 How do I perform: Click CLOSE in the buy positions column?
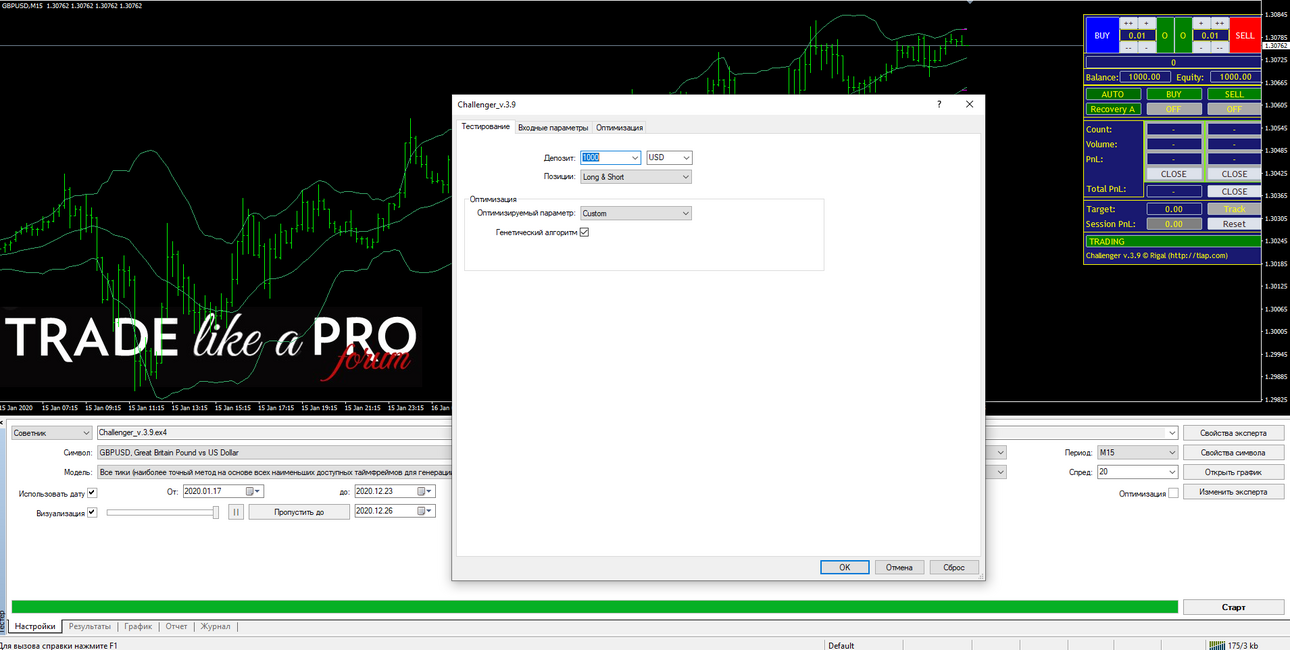pos(1174,174)
